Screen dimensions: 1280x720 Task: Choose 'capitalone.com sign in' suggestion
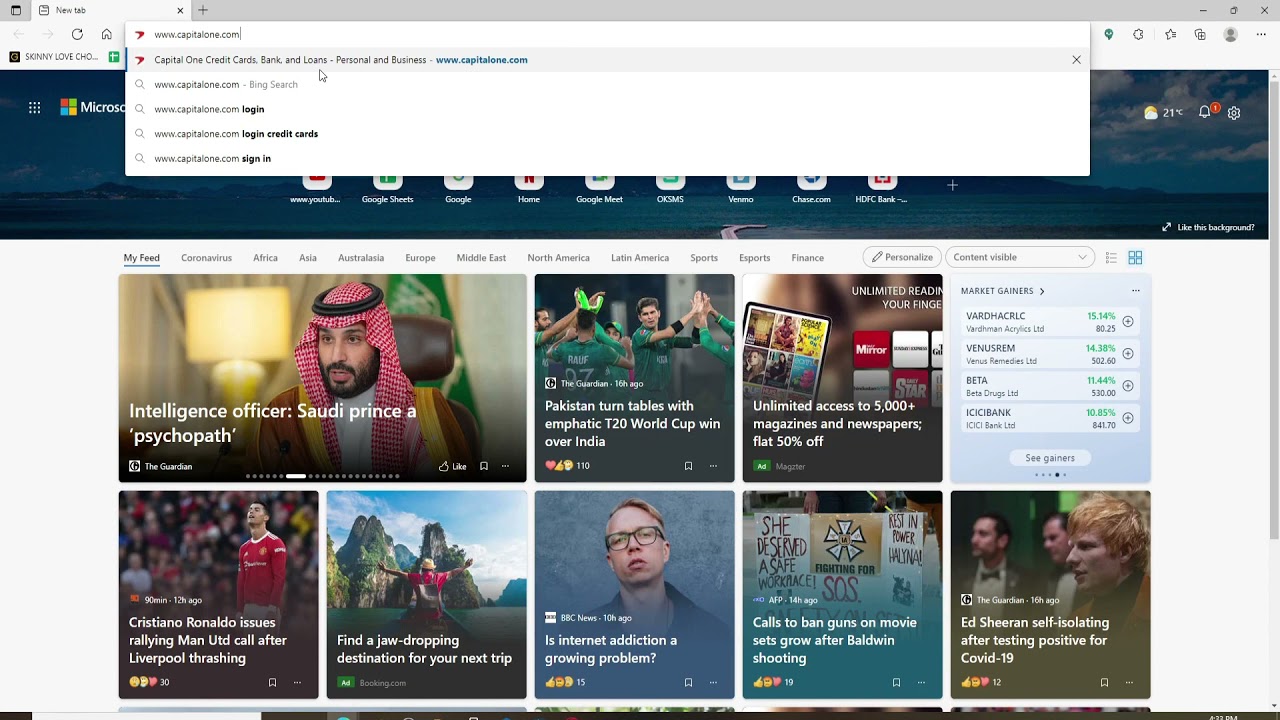(x=608, y=158)
